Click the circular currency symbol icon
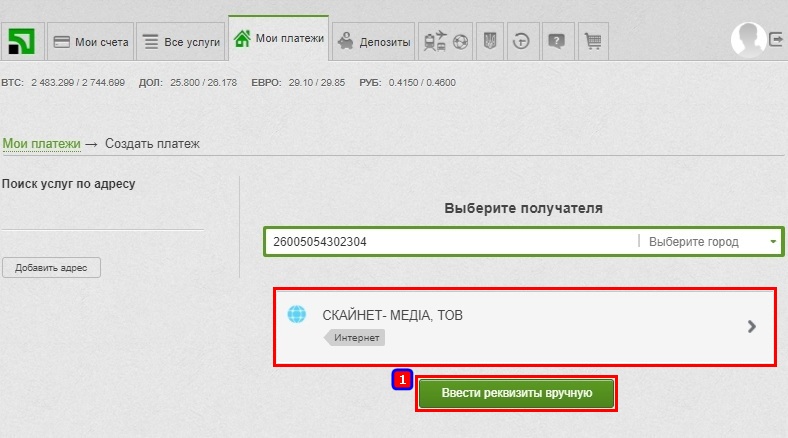Image resolution: width=788 pixels, height=438 pixels. pos(521,42)
